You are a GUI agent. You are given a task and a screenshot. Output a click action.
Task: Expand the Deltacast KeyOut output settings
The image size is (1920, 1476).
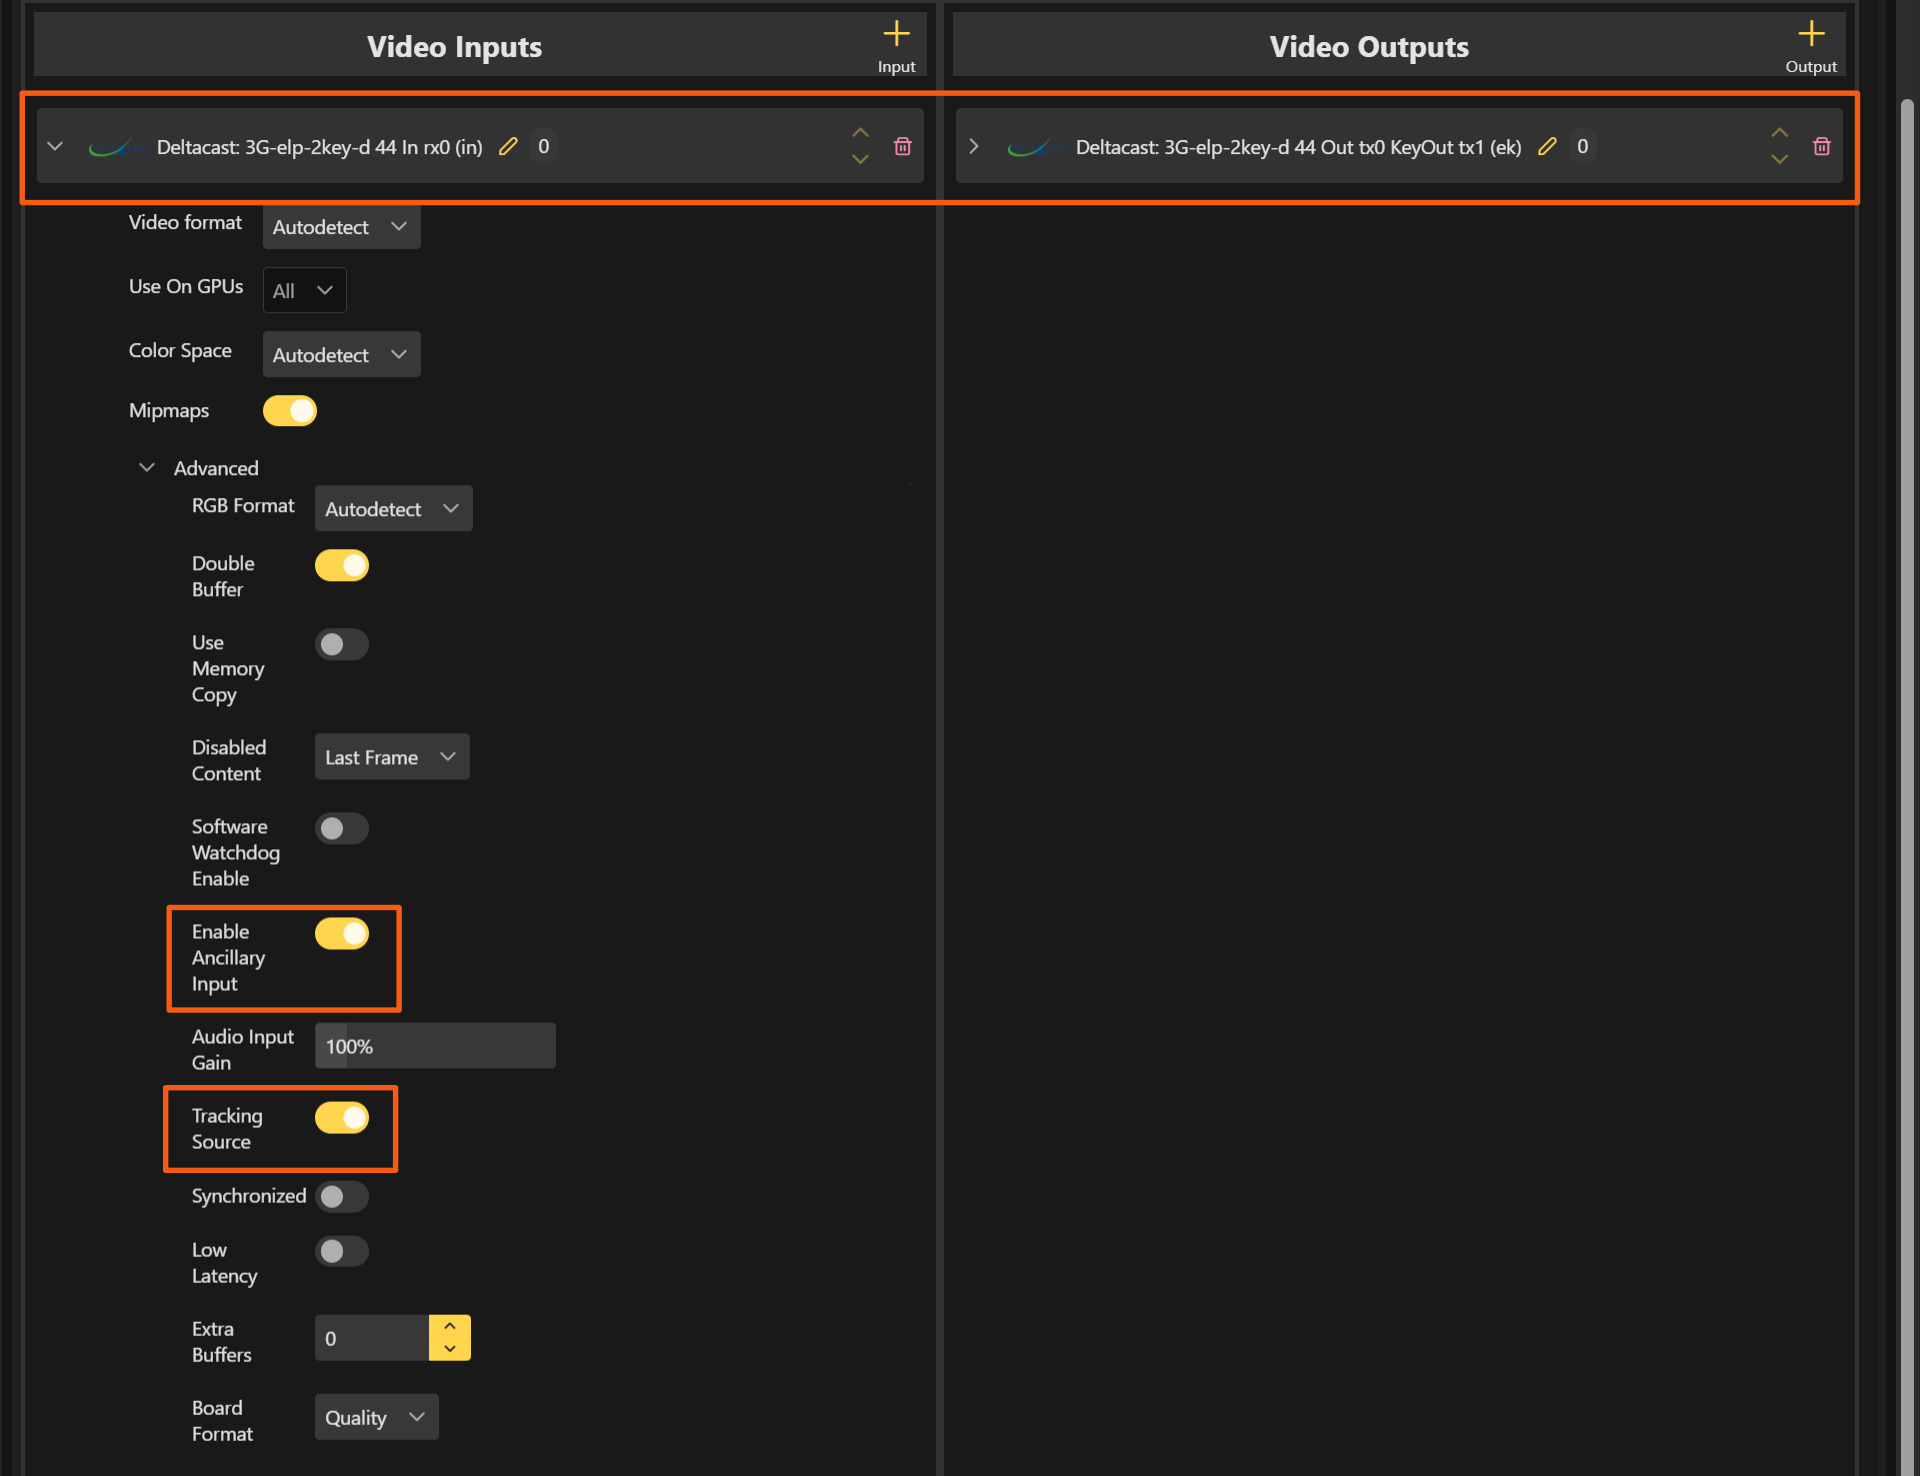[974, 147]
